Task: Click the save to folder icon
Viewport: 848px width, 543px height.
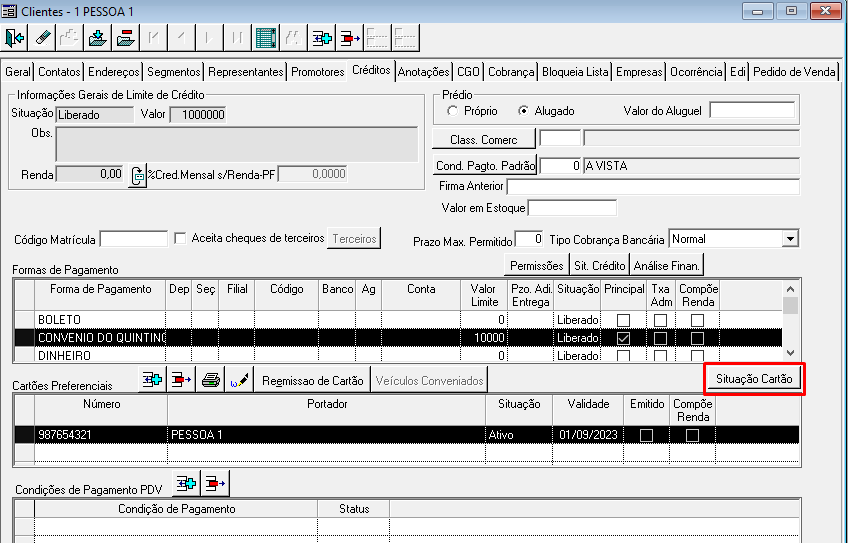Action: (x=98, y=38)
